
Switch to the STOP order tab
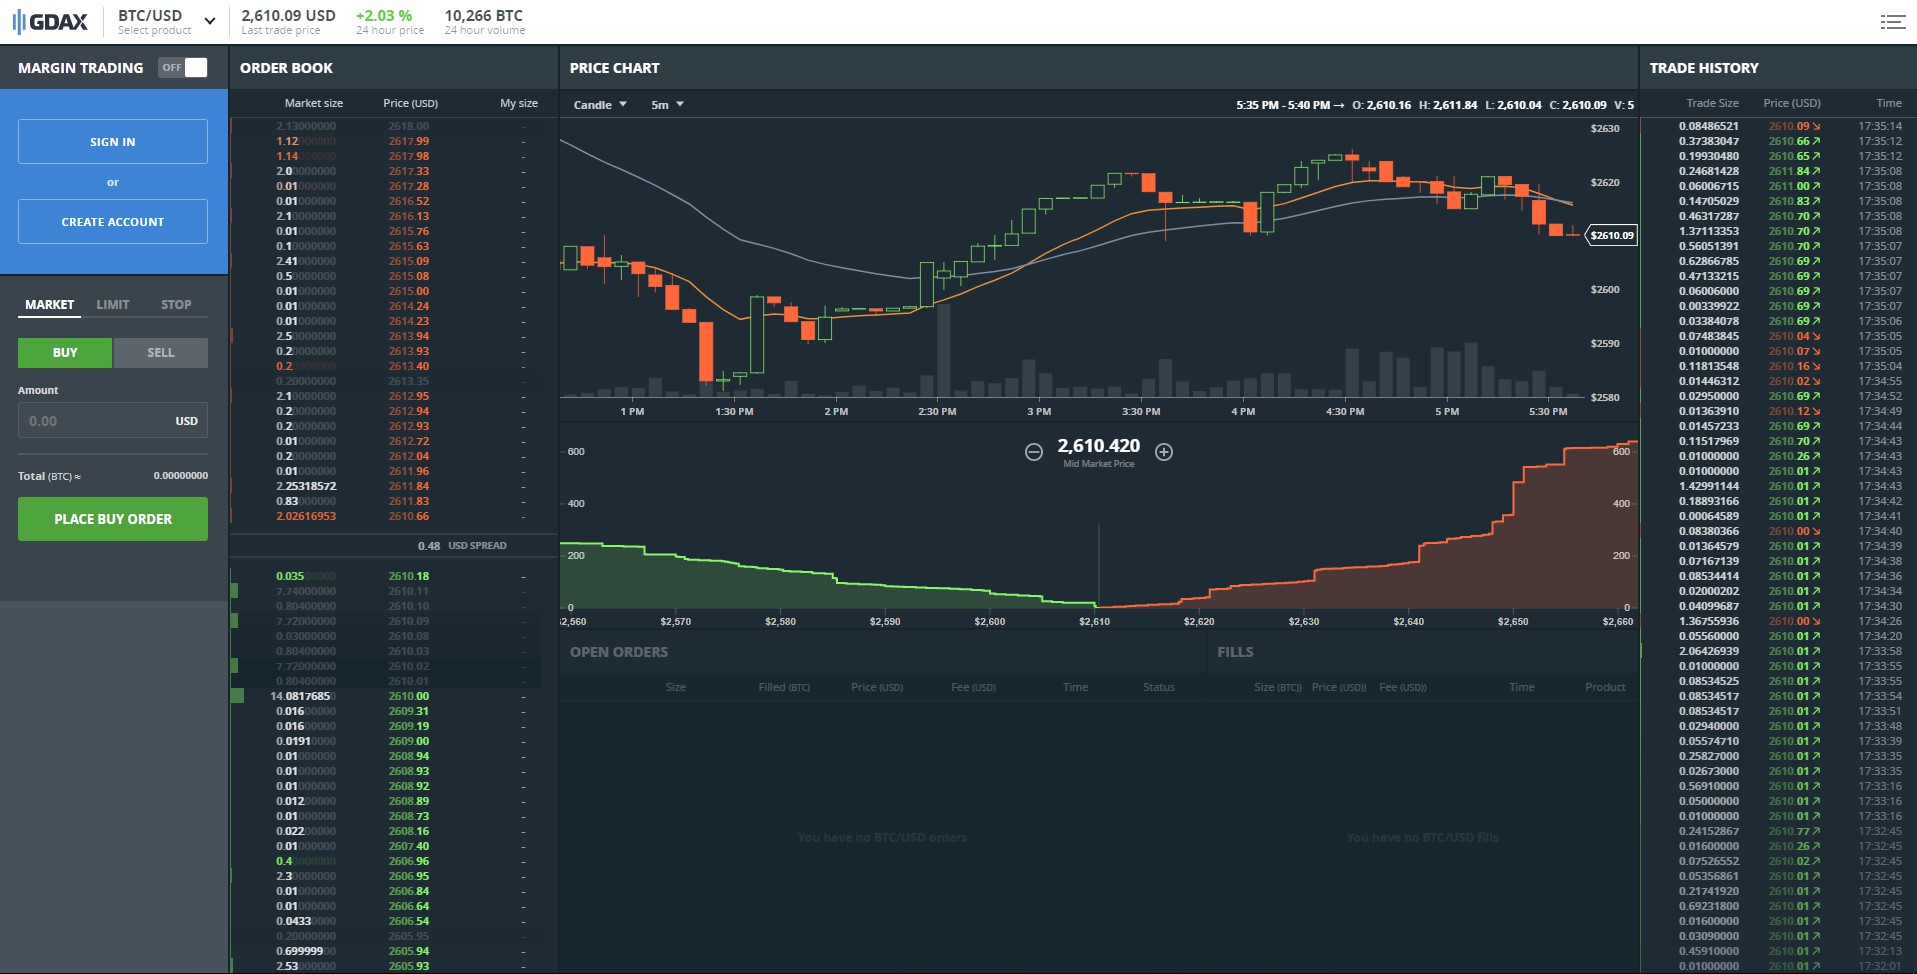tap(176, 305)
